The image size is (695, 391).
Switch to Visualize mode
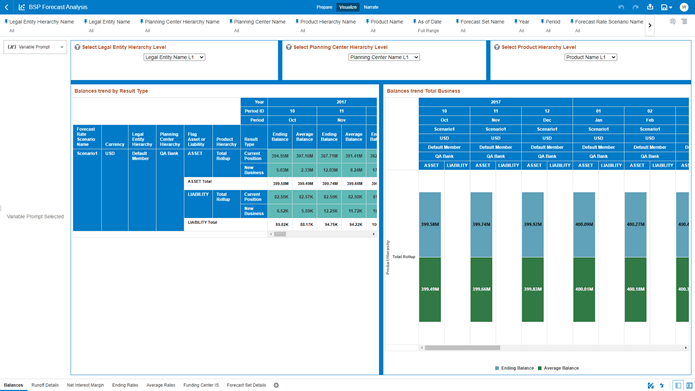tap(348, 7)
